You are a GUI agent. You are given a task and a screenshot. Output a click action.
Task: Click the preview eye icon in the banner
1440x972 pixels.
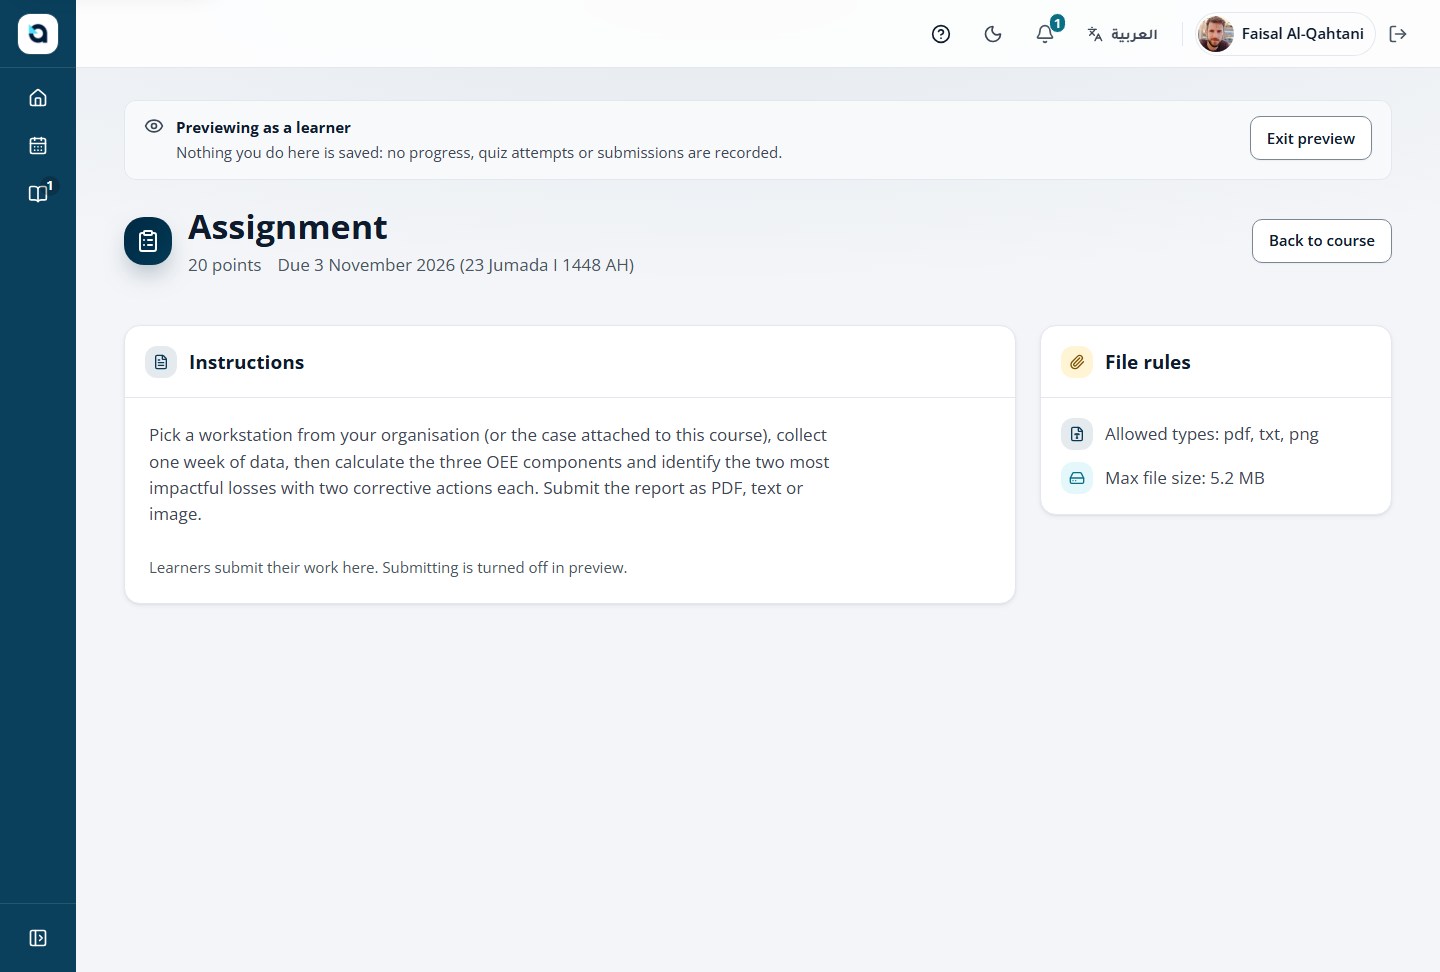point(154,127)
